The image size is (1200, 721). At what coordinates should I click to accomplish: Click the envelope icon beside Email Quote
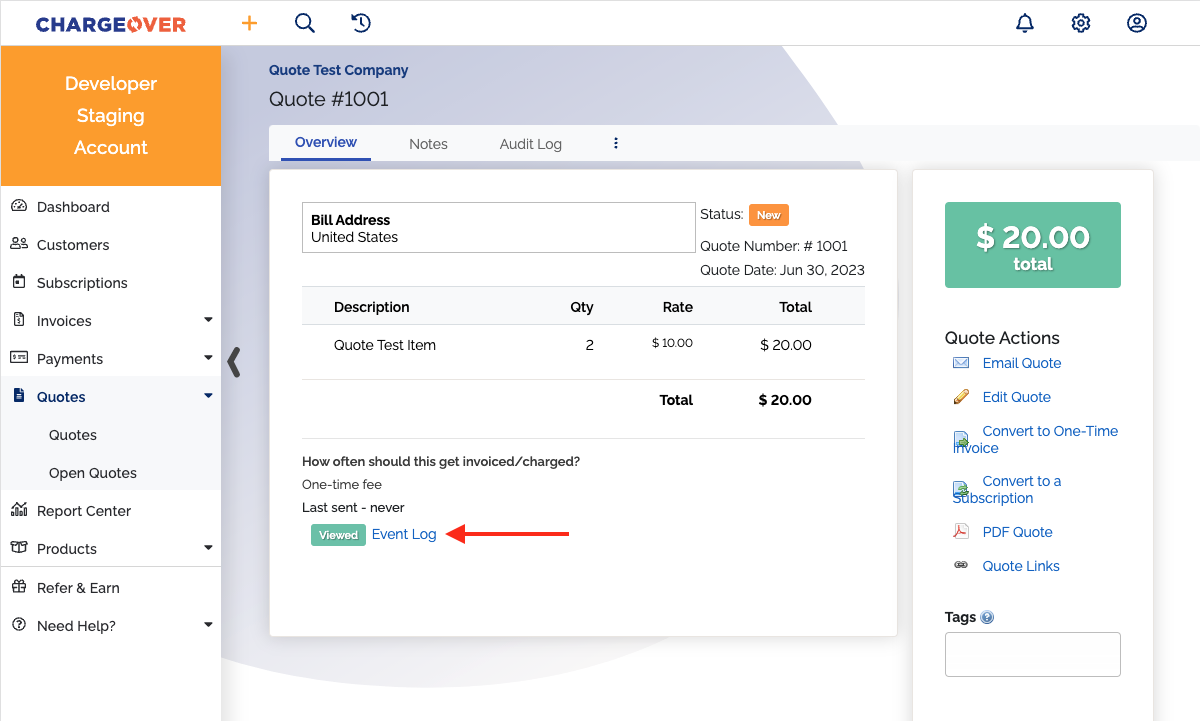961,363
